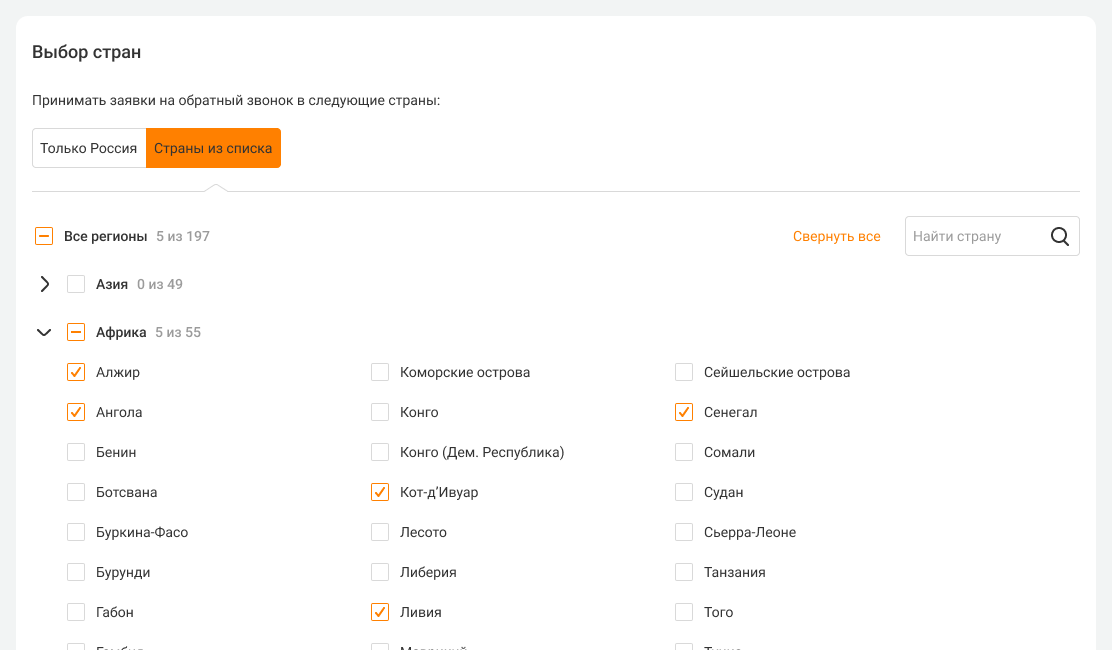Collapse the Африка region list
The height and width of the screenshot is (650, 1112).
44,332
